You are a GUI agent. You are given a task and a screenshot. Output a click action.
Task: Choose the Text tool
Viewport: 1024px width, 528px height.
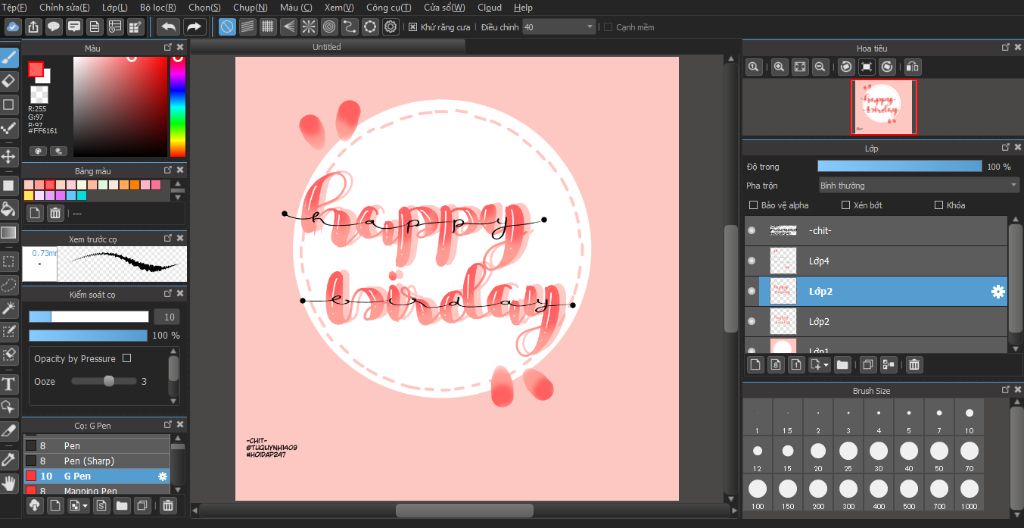point(9,384)
